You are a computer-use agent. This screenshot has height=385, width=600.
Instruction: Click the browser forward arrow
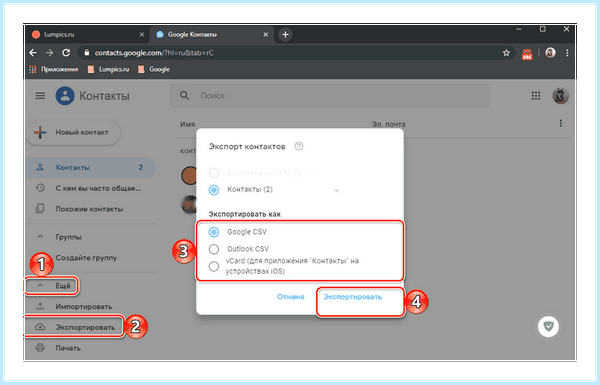49,53
